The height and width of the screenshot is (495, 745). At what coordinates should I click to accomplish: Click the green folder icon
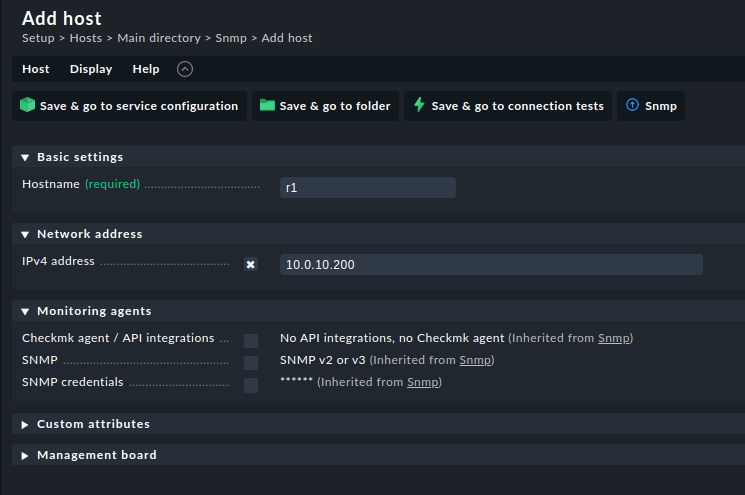(x=267, y=105)
